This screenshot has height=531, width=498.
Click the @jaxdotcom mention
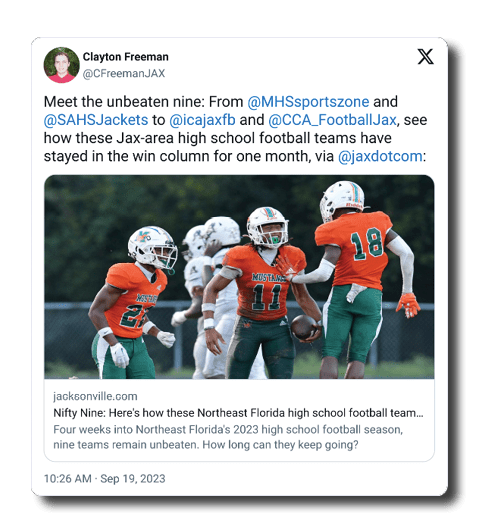(380, 156)
